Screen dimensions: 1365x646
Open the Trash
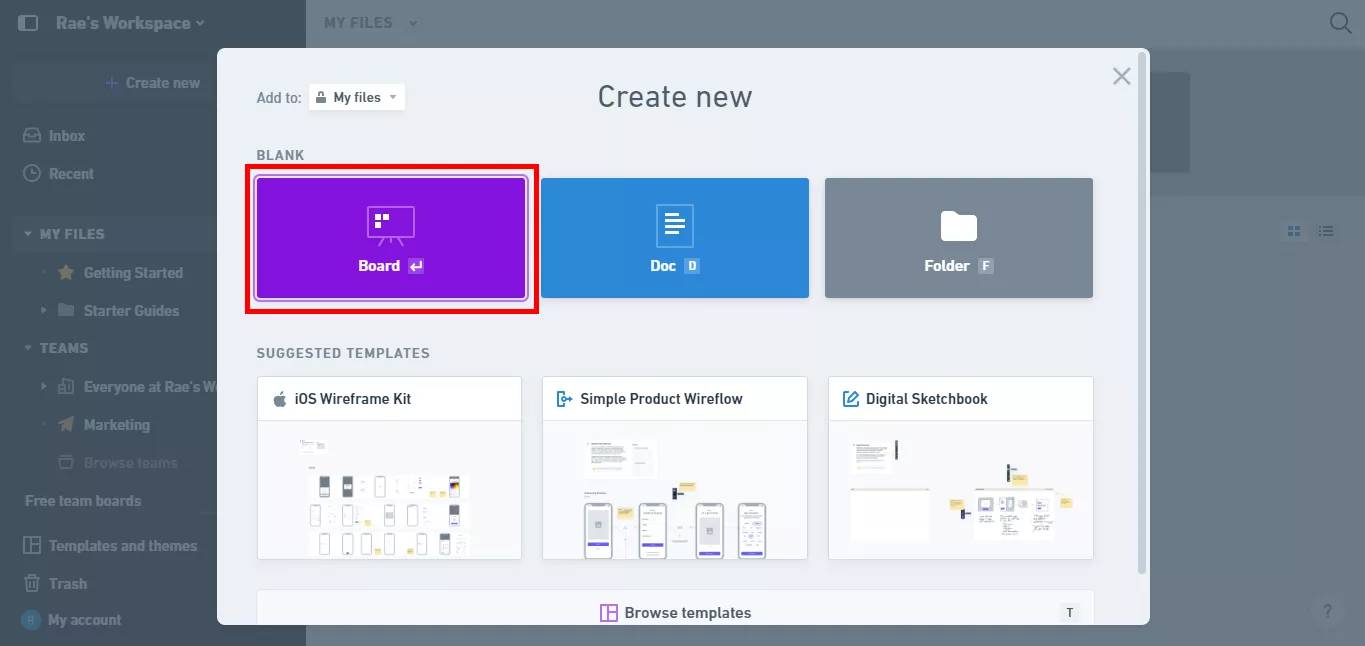point(67,584)
